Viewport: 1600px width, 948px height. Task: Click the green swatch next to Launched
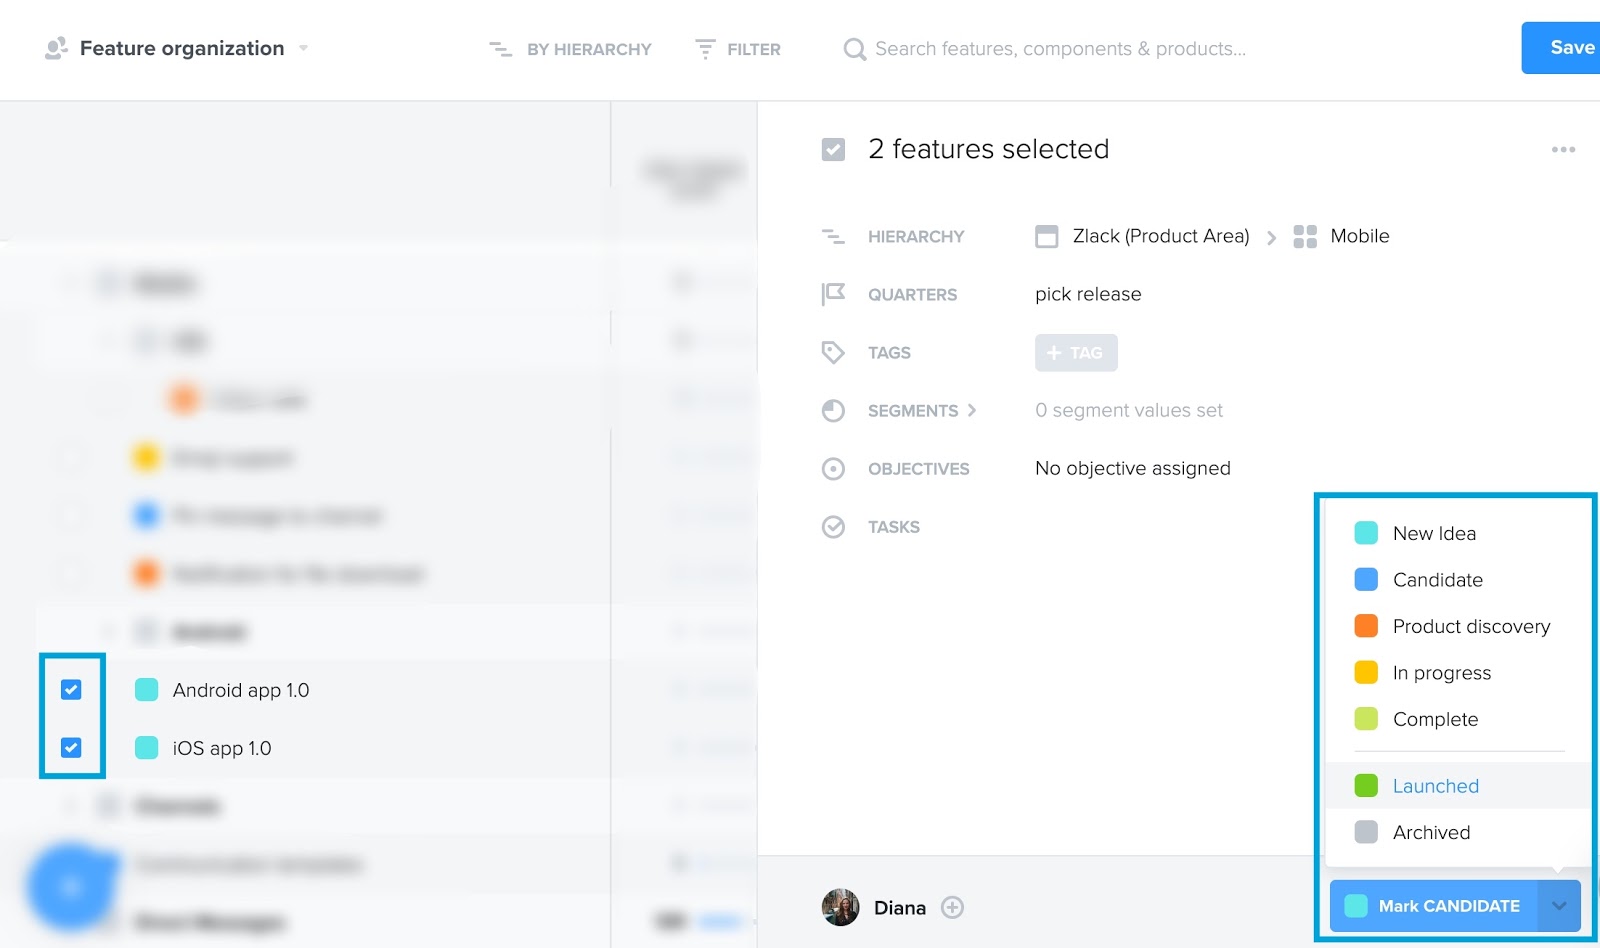coord(1364,786)
